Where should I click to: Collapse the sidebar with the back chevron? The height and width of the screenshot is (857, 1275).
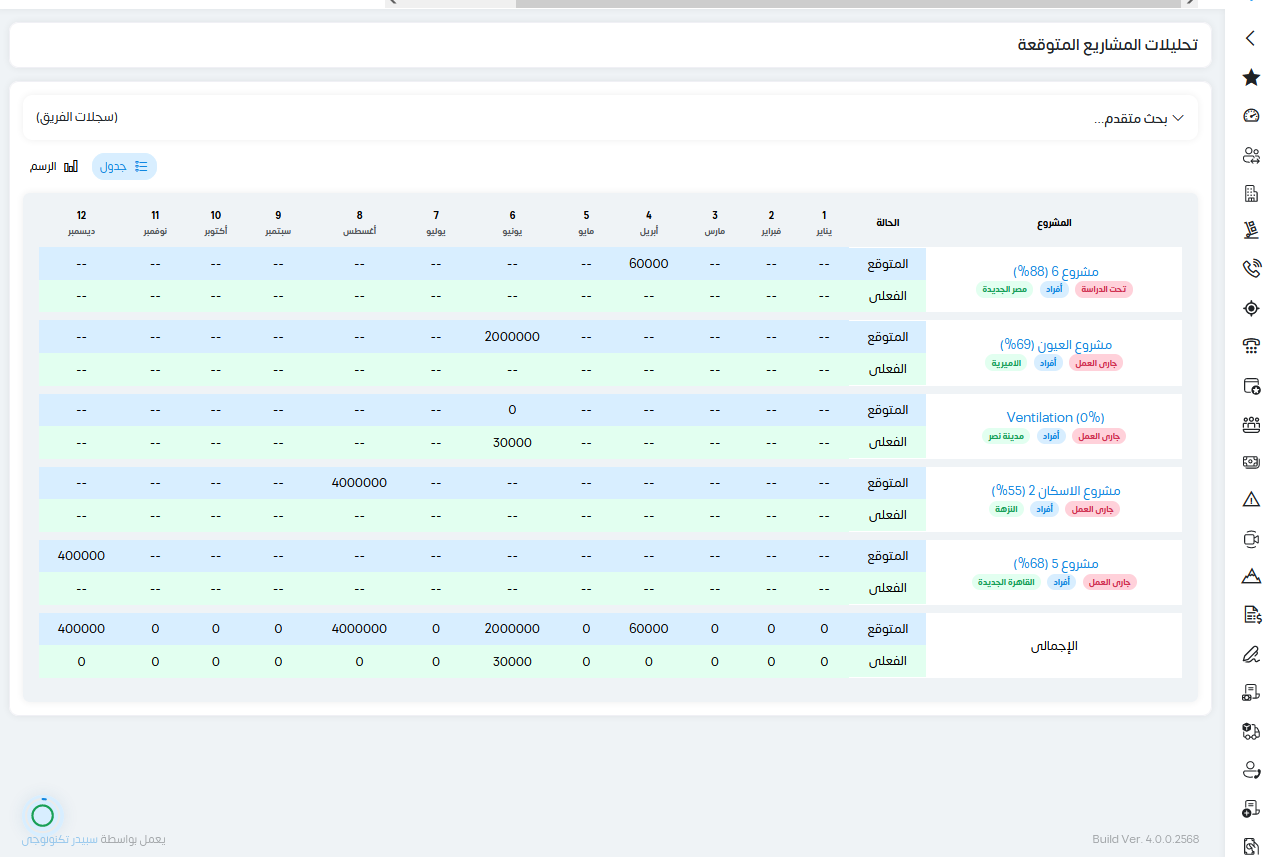(x=1250, y=38)
